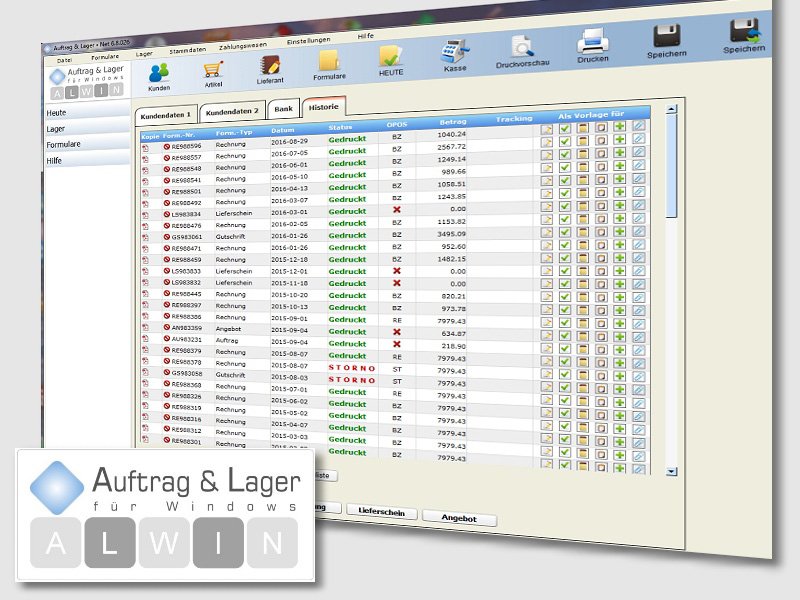The height and width of the screenshot is (600, 800).
Task: Open PDF copy of row RE988378
Action: [x=145, y=361]
